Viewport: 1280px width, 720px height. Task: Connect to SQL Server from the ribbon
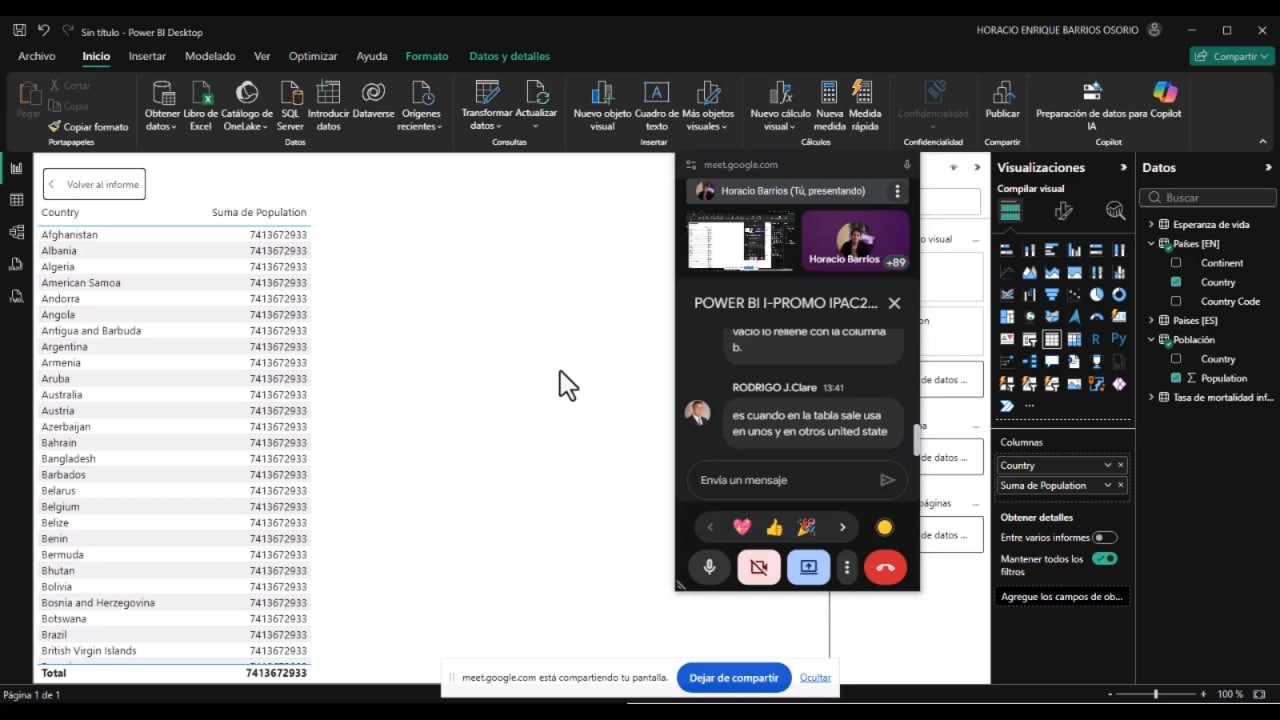tap(291, 107)
